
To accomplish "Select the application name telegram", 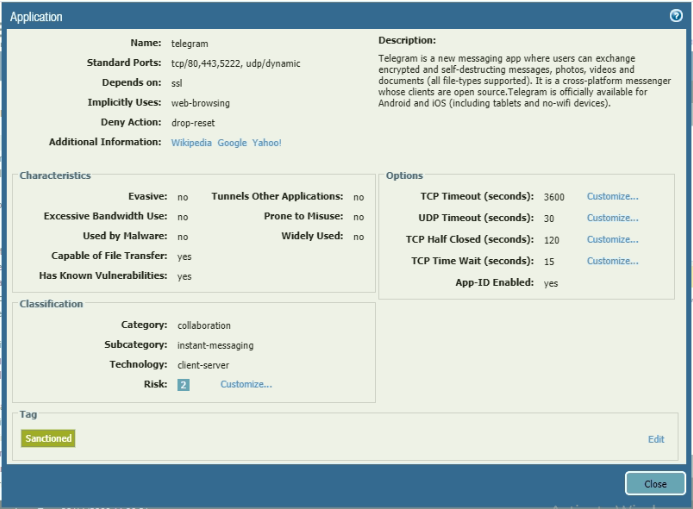I will 190,44.
